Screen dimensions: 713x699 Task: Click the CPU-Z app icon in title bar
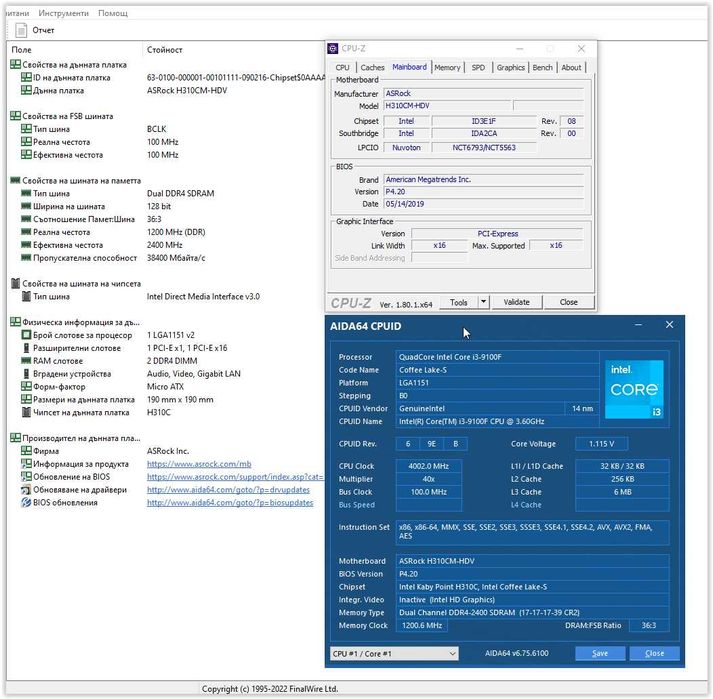point(333,48)
